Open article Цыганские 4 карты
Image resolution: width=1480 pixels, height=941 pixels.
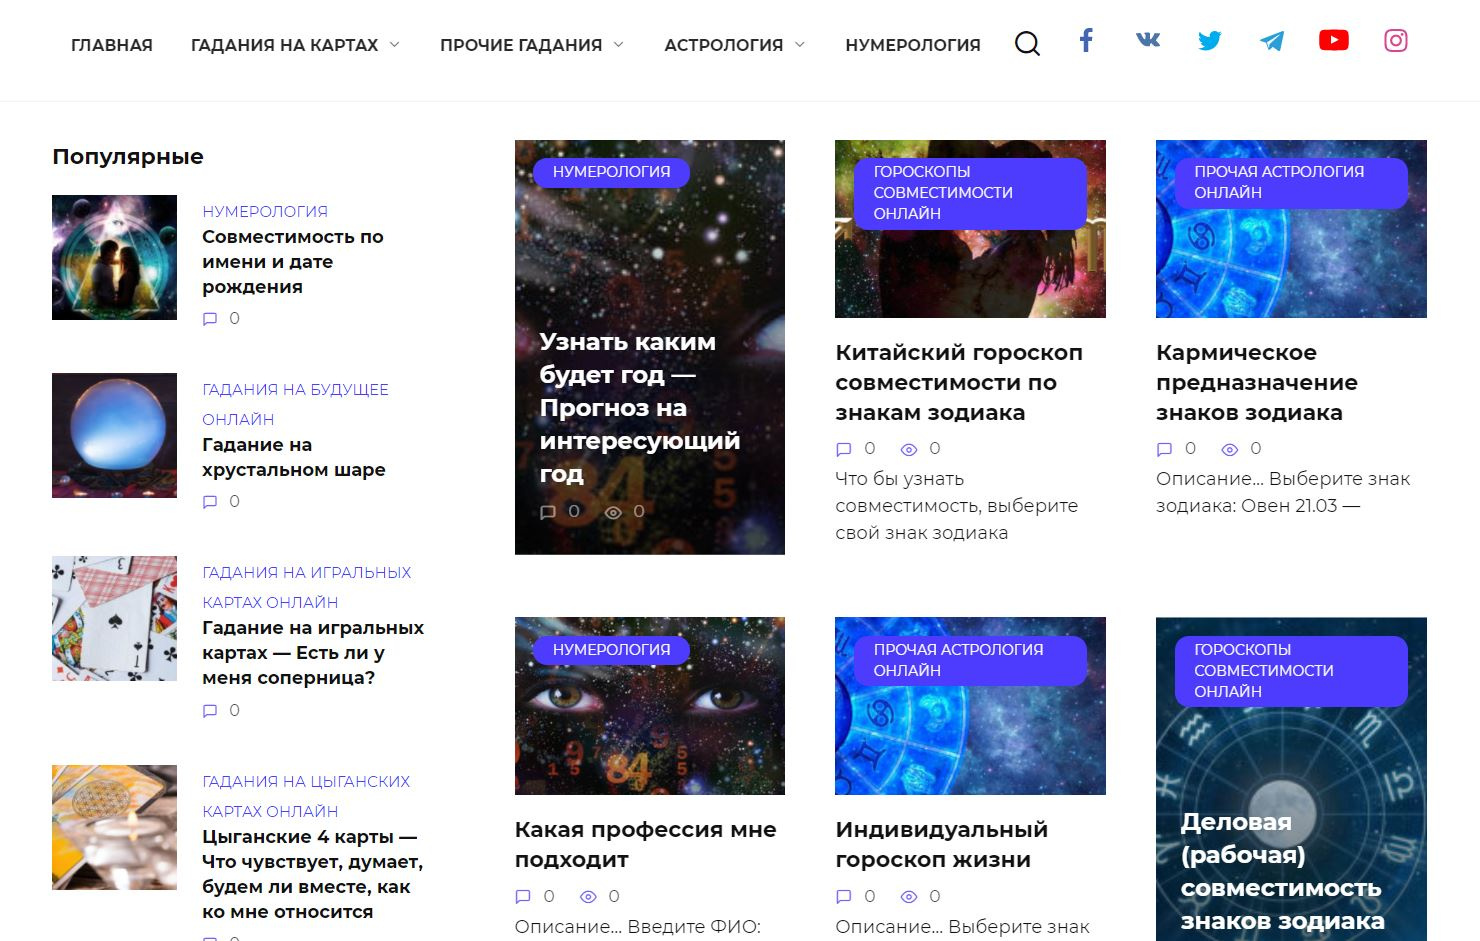coord(312,874)
